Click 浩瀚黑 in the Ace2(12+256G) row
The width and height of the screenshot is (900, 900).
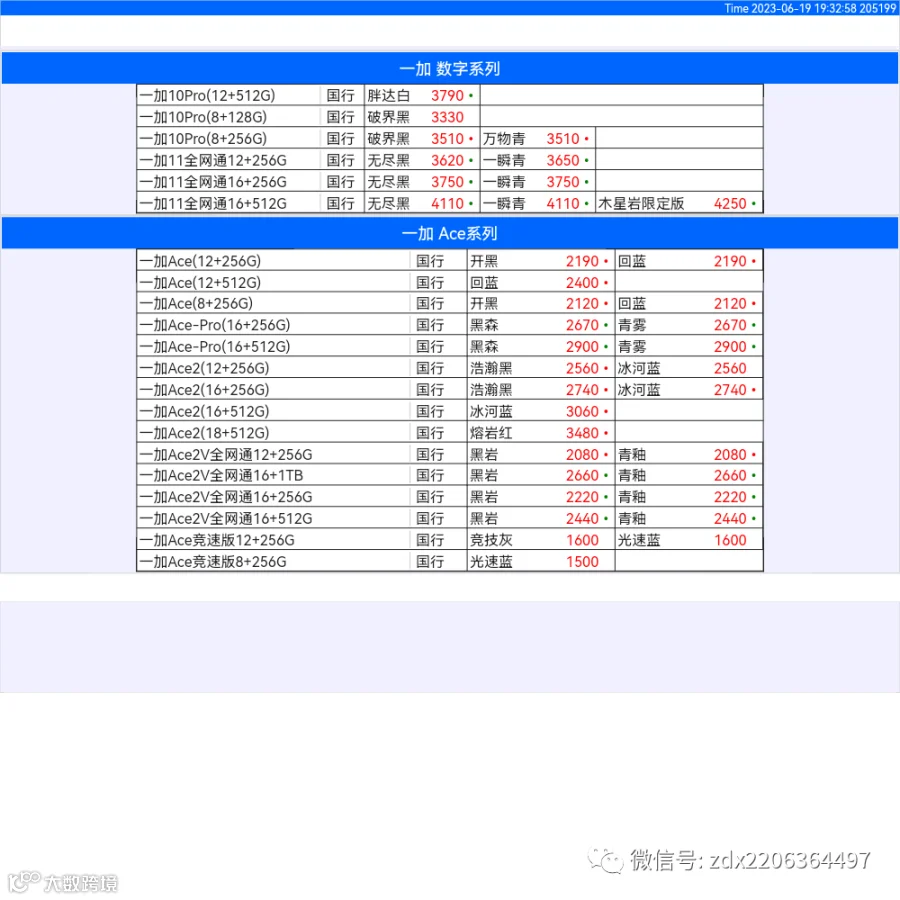[x=491, y=368]
